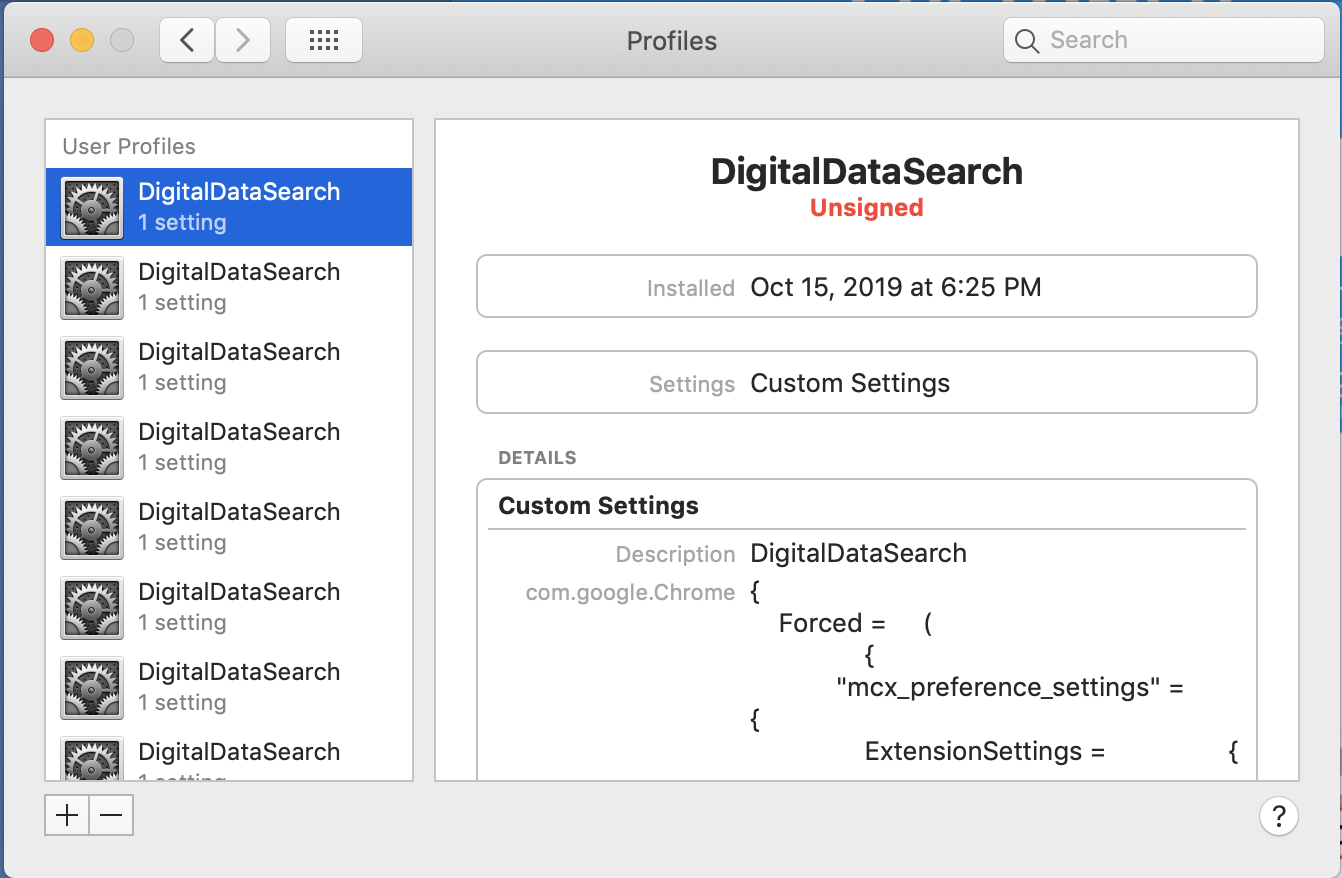1342x878 pixels.
Task: Click the User Profiles list header
Action: click(x=129, y=146)
